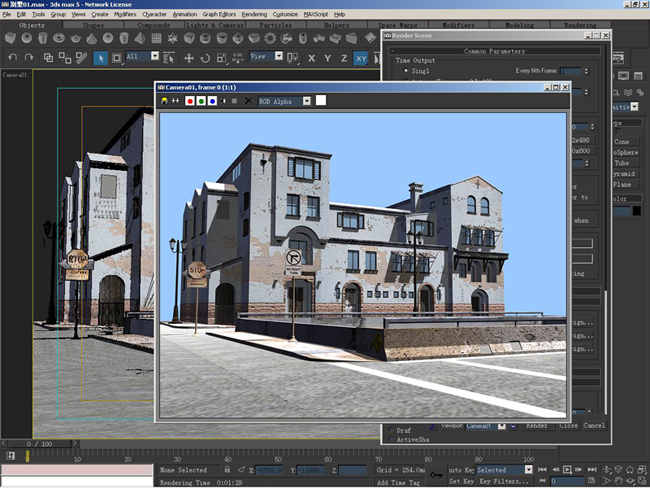Restrict transform to X axis
Screen dimensions: 650x488
311,58
